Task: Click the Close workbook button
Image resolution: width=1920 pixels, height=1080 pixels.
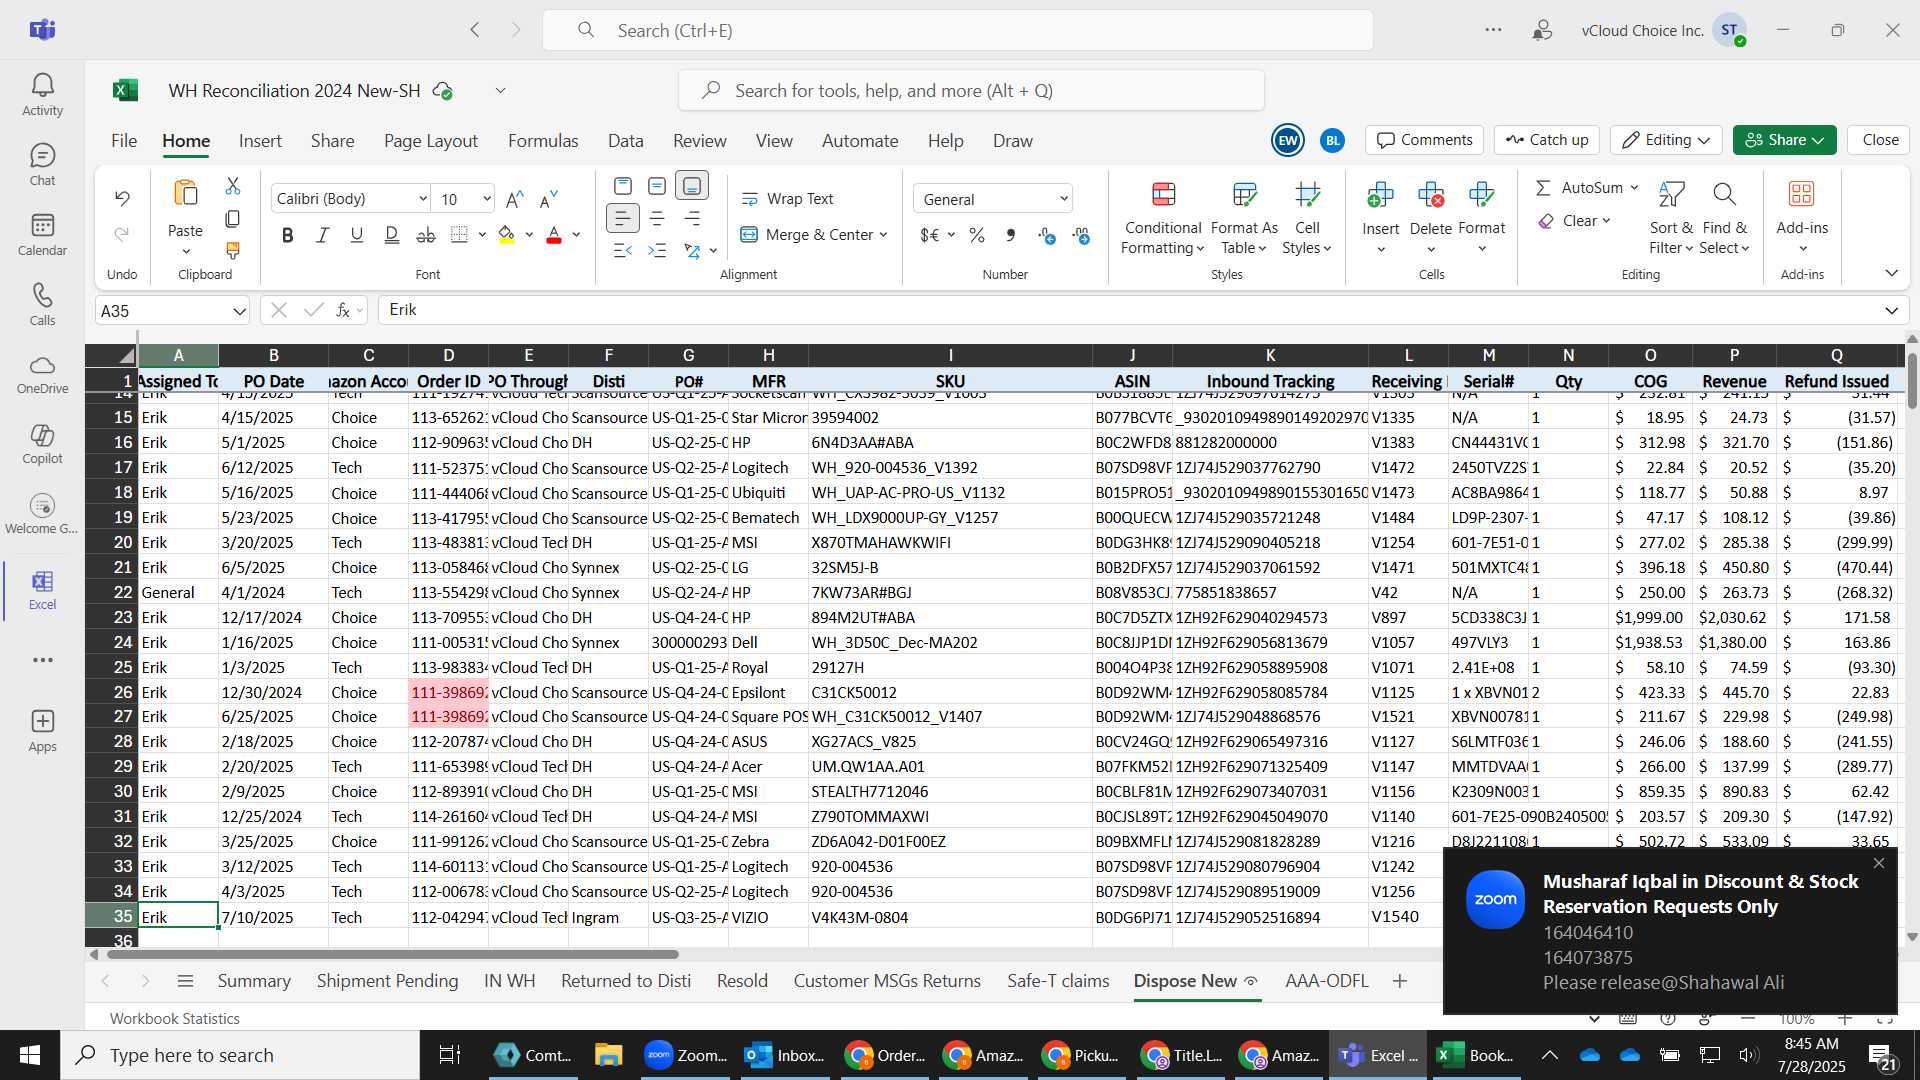Action: 1880,140
